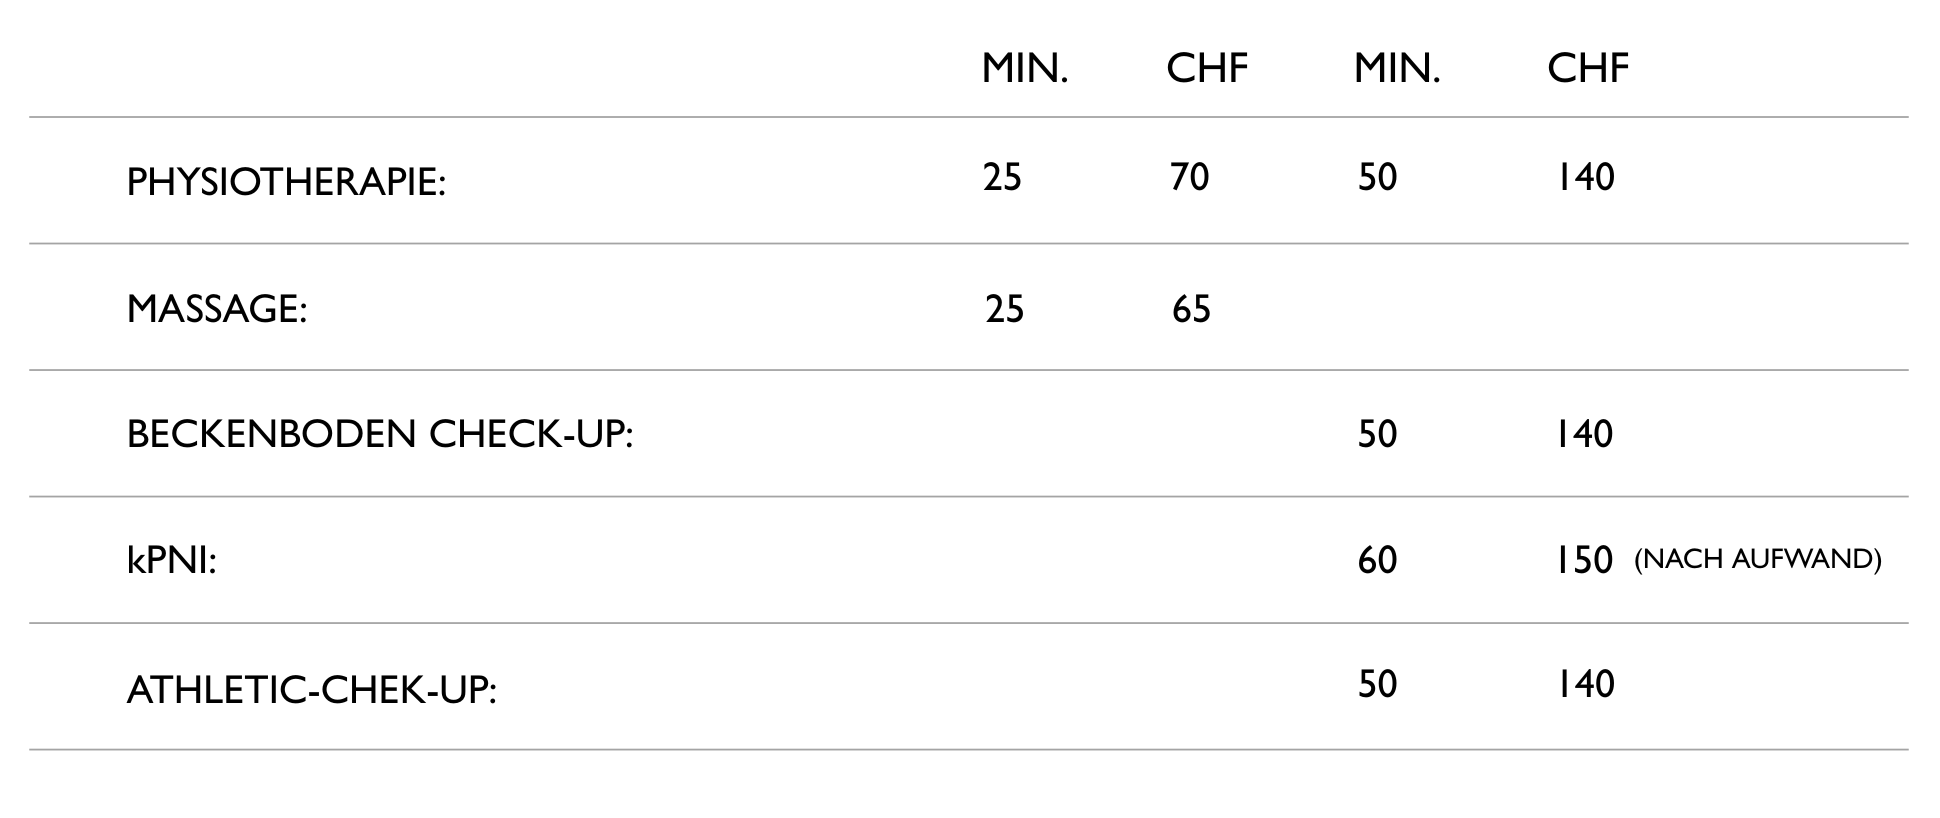This screenshot has height=818, width=1940.
Task: Click the 140 price for Athletic-Chek-Up
Action: click(1585, 685)
